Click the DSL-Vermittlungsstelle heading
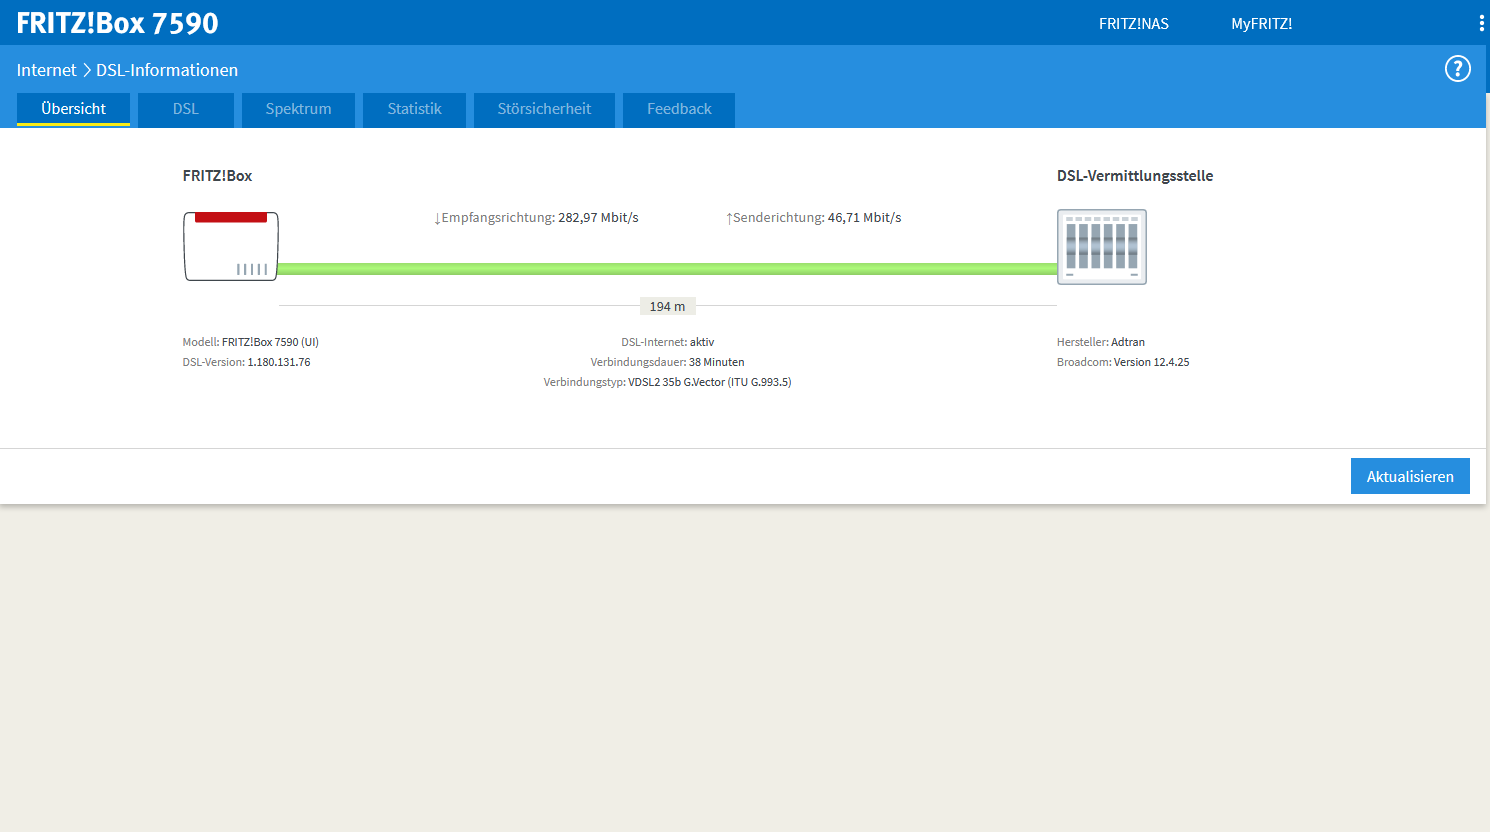This screenshot has height=832, width=1490. pos(1135,176)
